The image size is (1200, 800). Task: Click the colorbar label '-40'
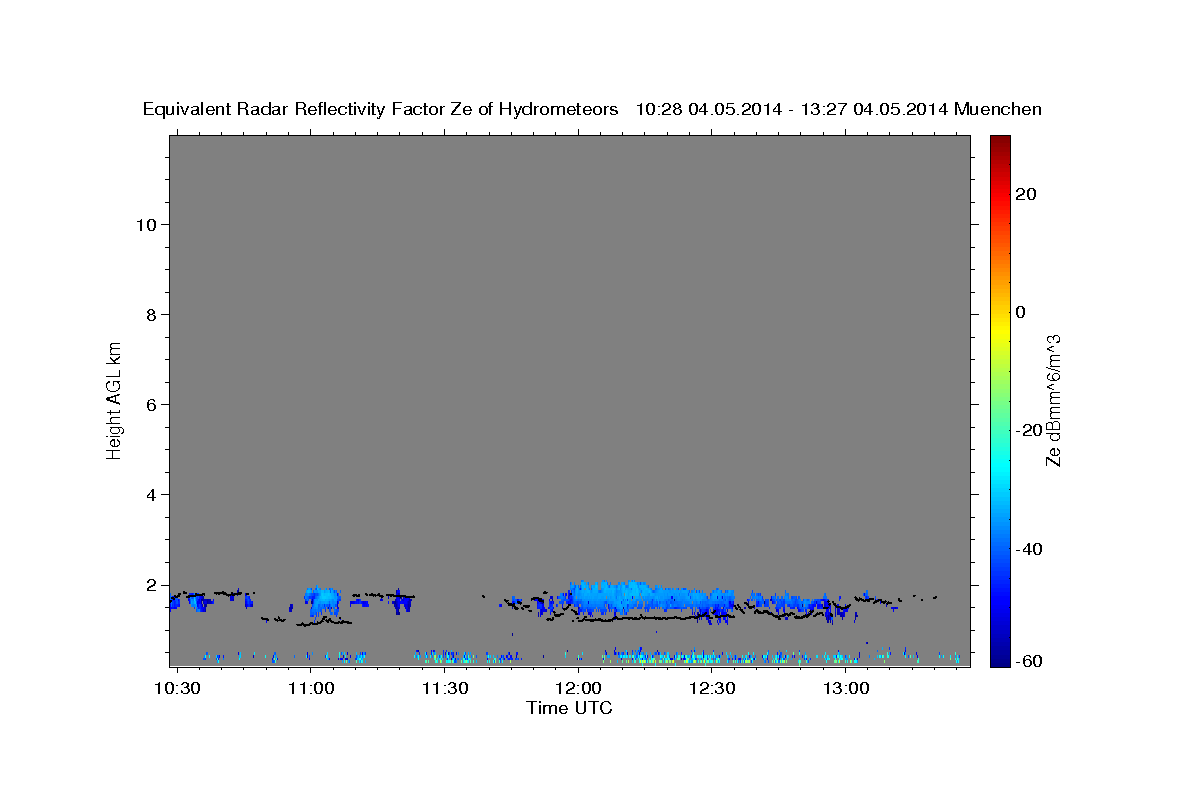pos(1030,549)
